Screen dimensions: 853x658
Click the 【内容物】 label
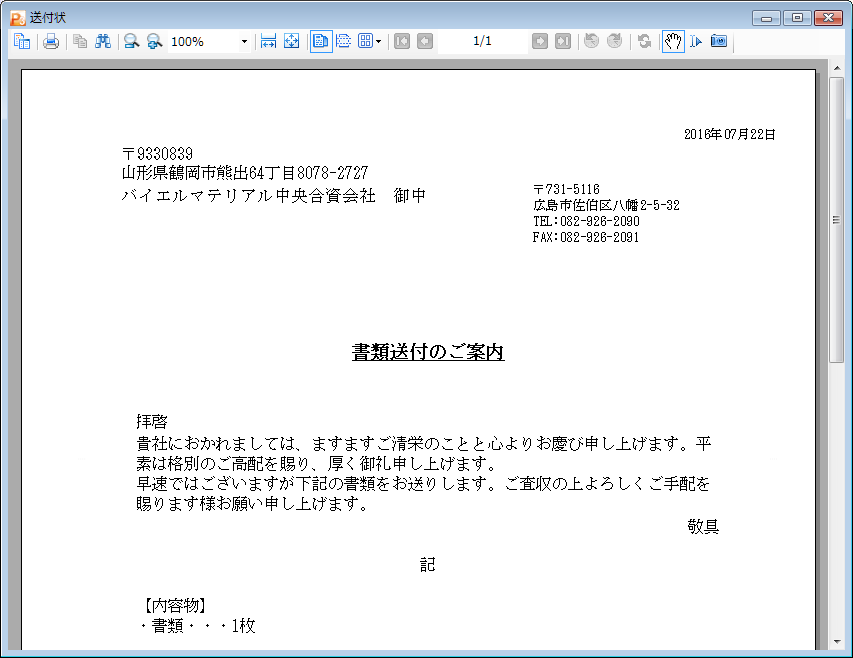click(x=175, y=605)
